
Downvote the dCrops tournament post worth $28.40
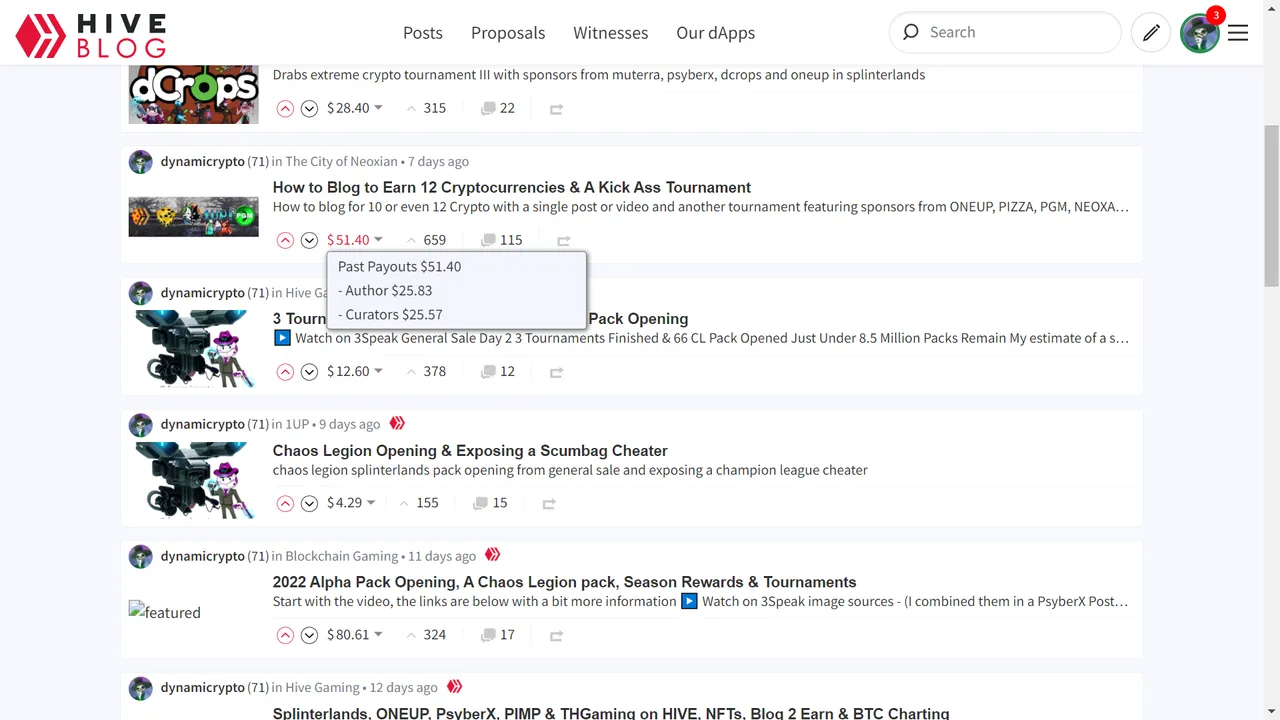click(309, 108)
